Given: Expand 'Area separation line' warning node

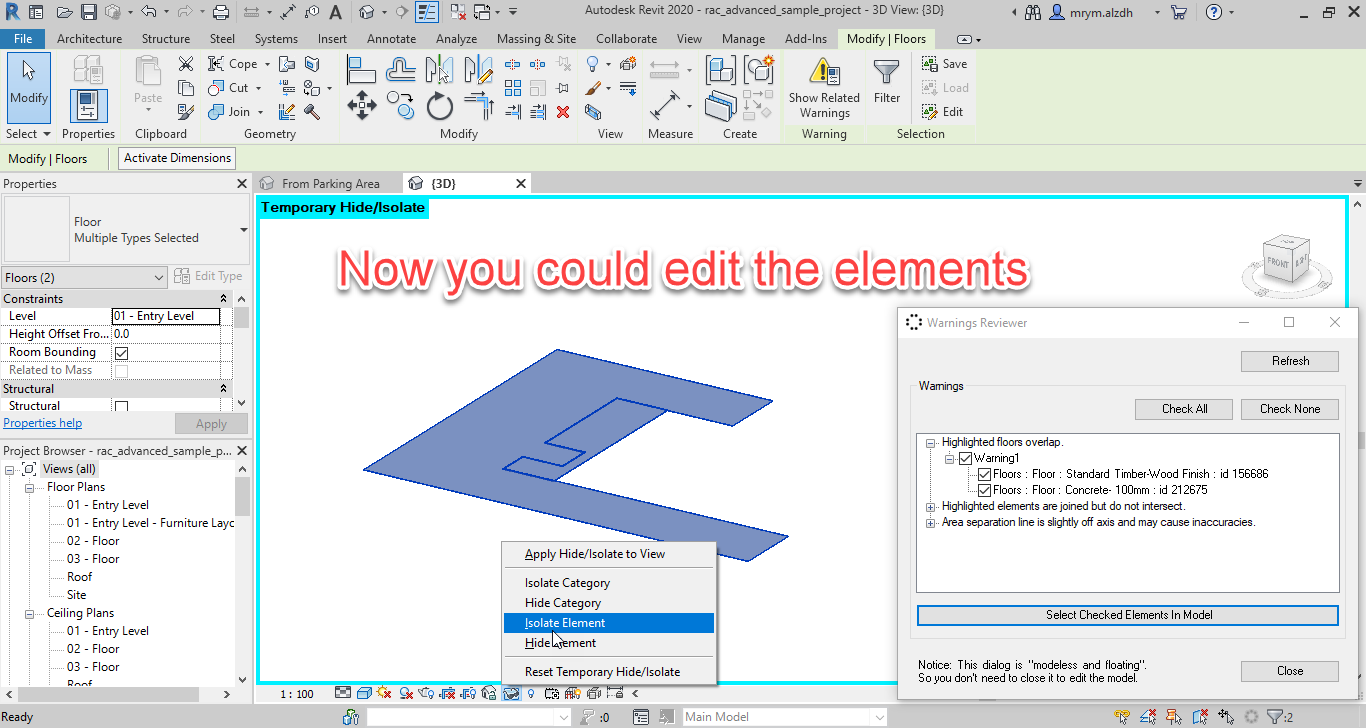Looking at the screenshot, I should click(931, 522).
